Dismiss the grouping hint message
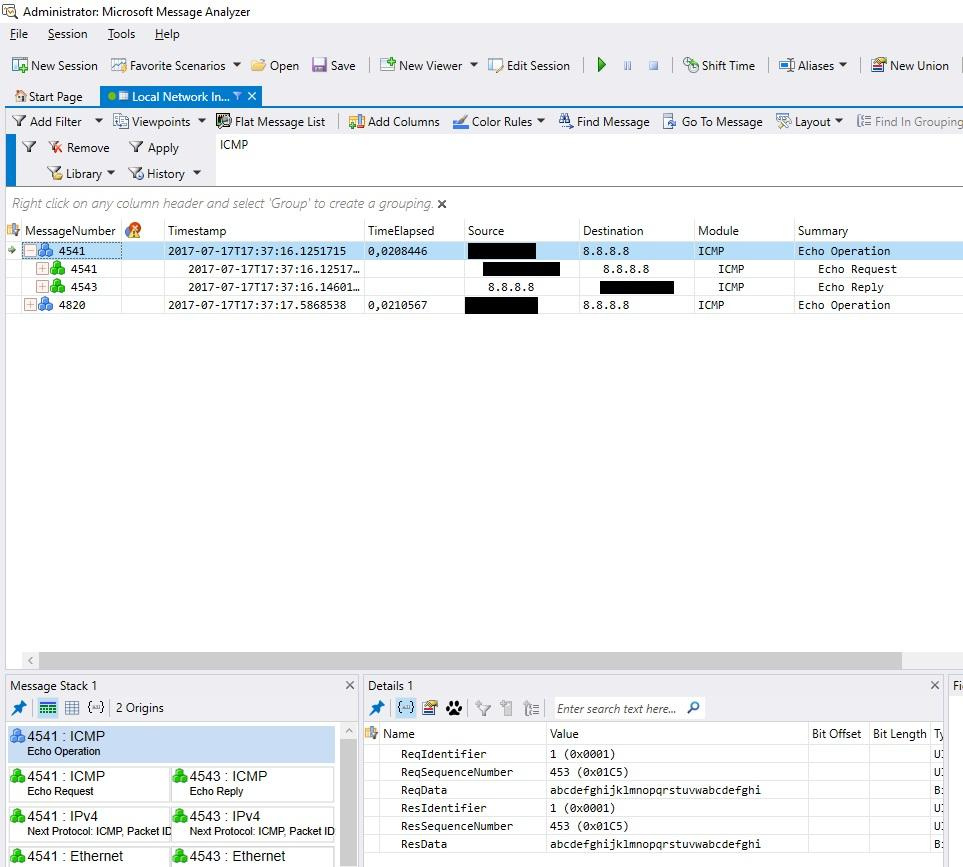 (442, 204)
